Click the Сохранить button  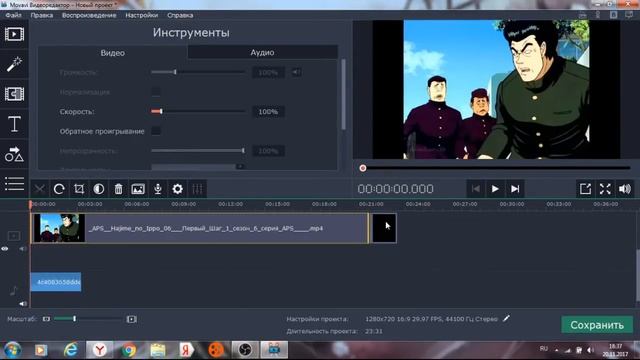(597, 325)
